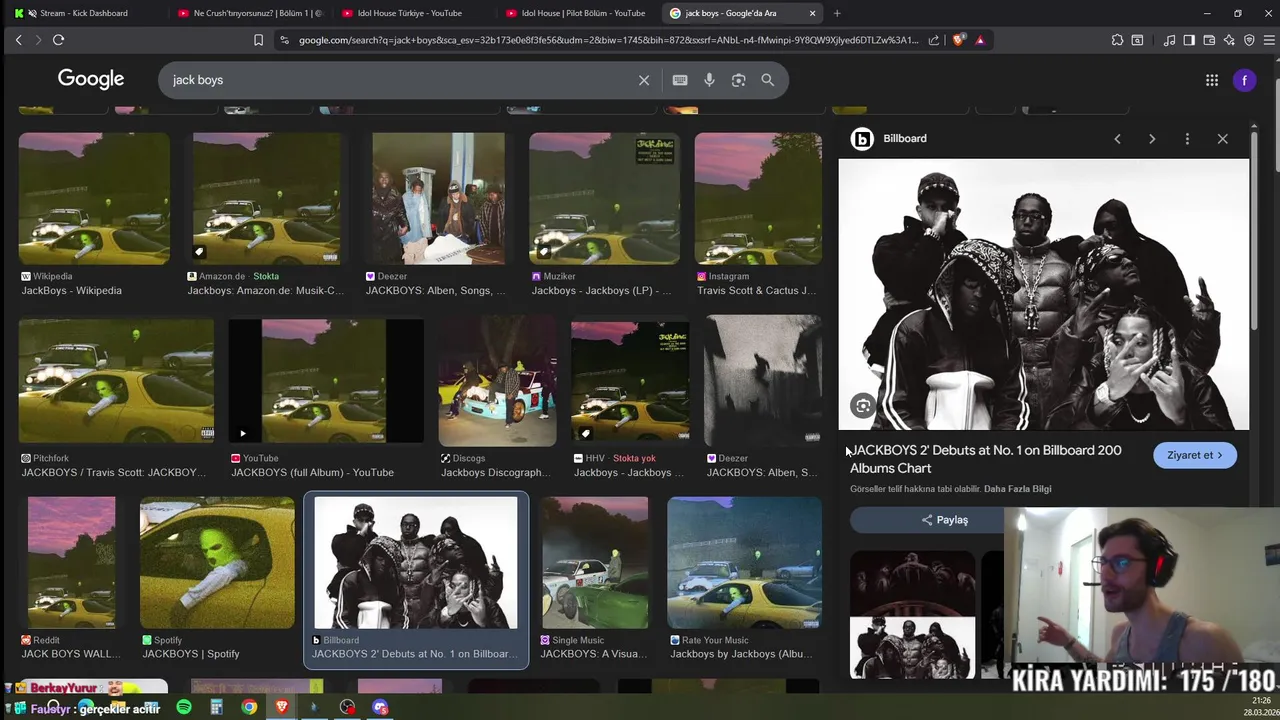1280x720 pixels.
Task: Open the Brave Wallet icon
Action: [x=1209, y=40]
